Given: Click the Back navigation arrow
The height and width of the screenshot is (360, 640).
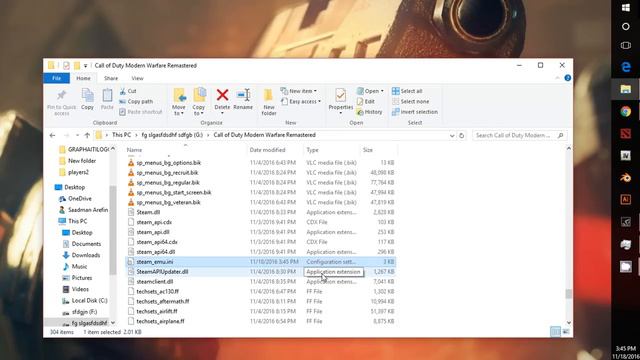Looking at the screenshot, I should tap(52, 135).
